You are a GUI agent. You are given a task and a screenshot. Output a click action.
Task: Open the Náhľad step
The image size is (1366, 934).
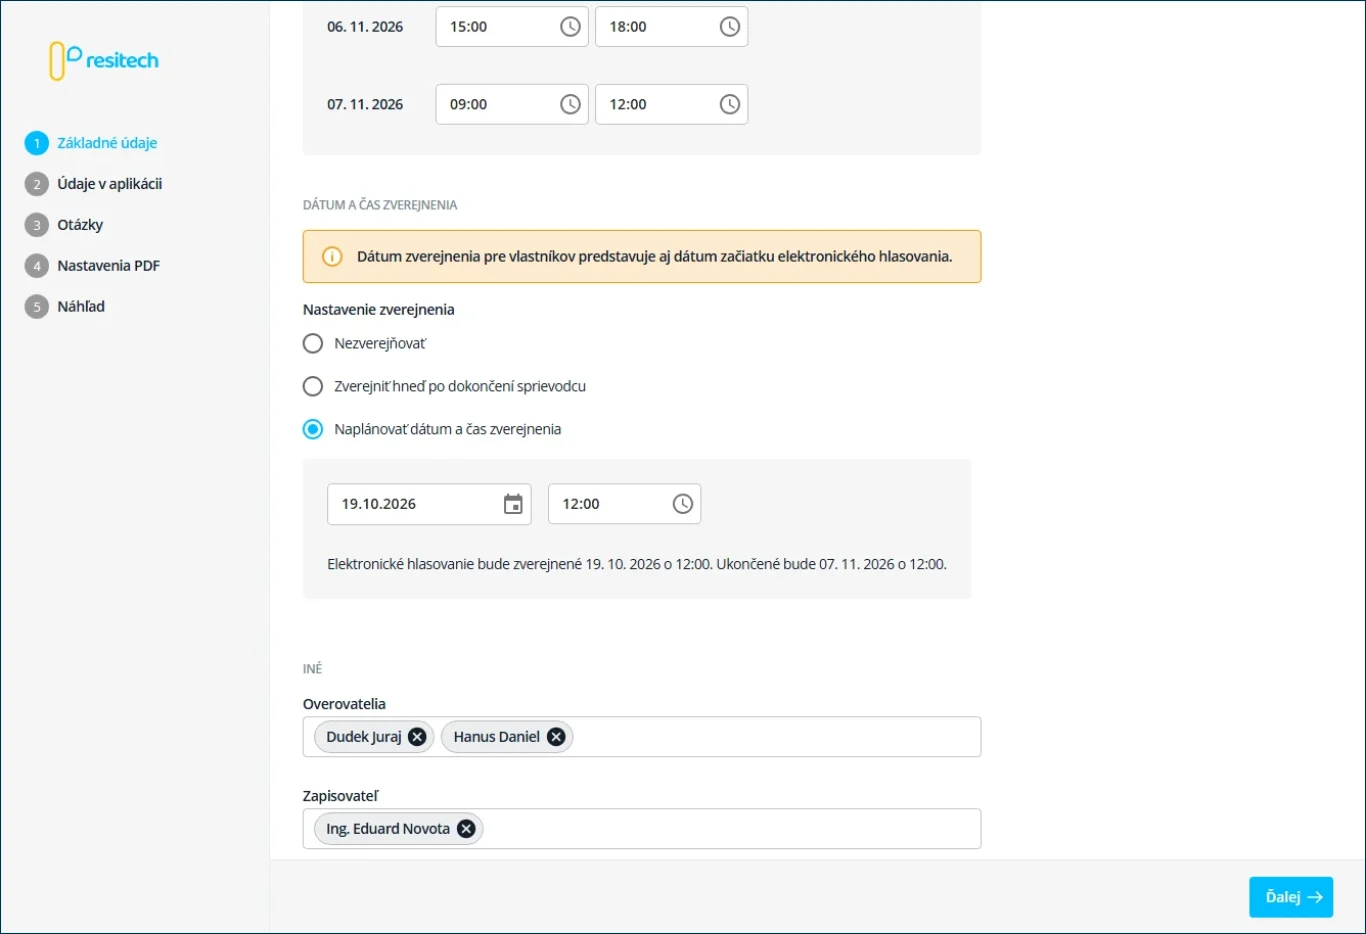(x=81, y=307)
